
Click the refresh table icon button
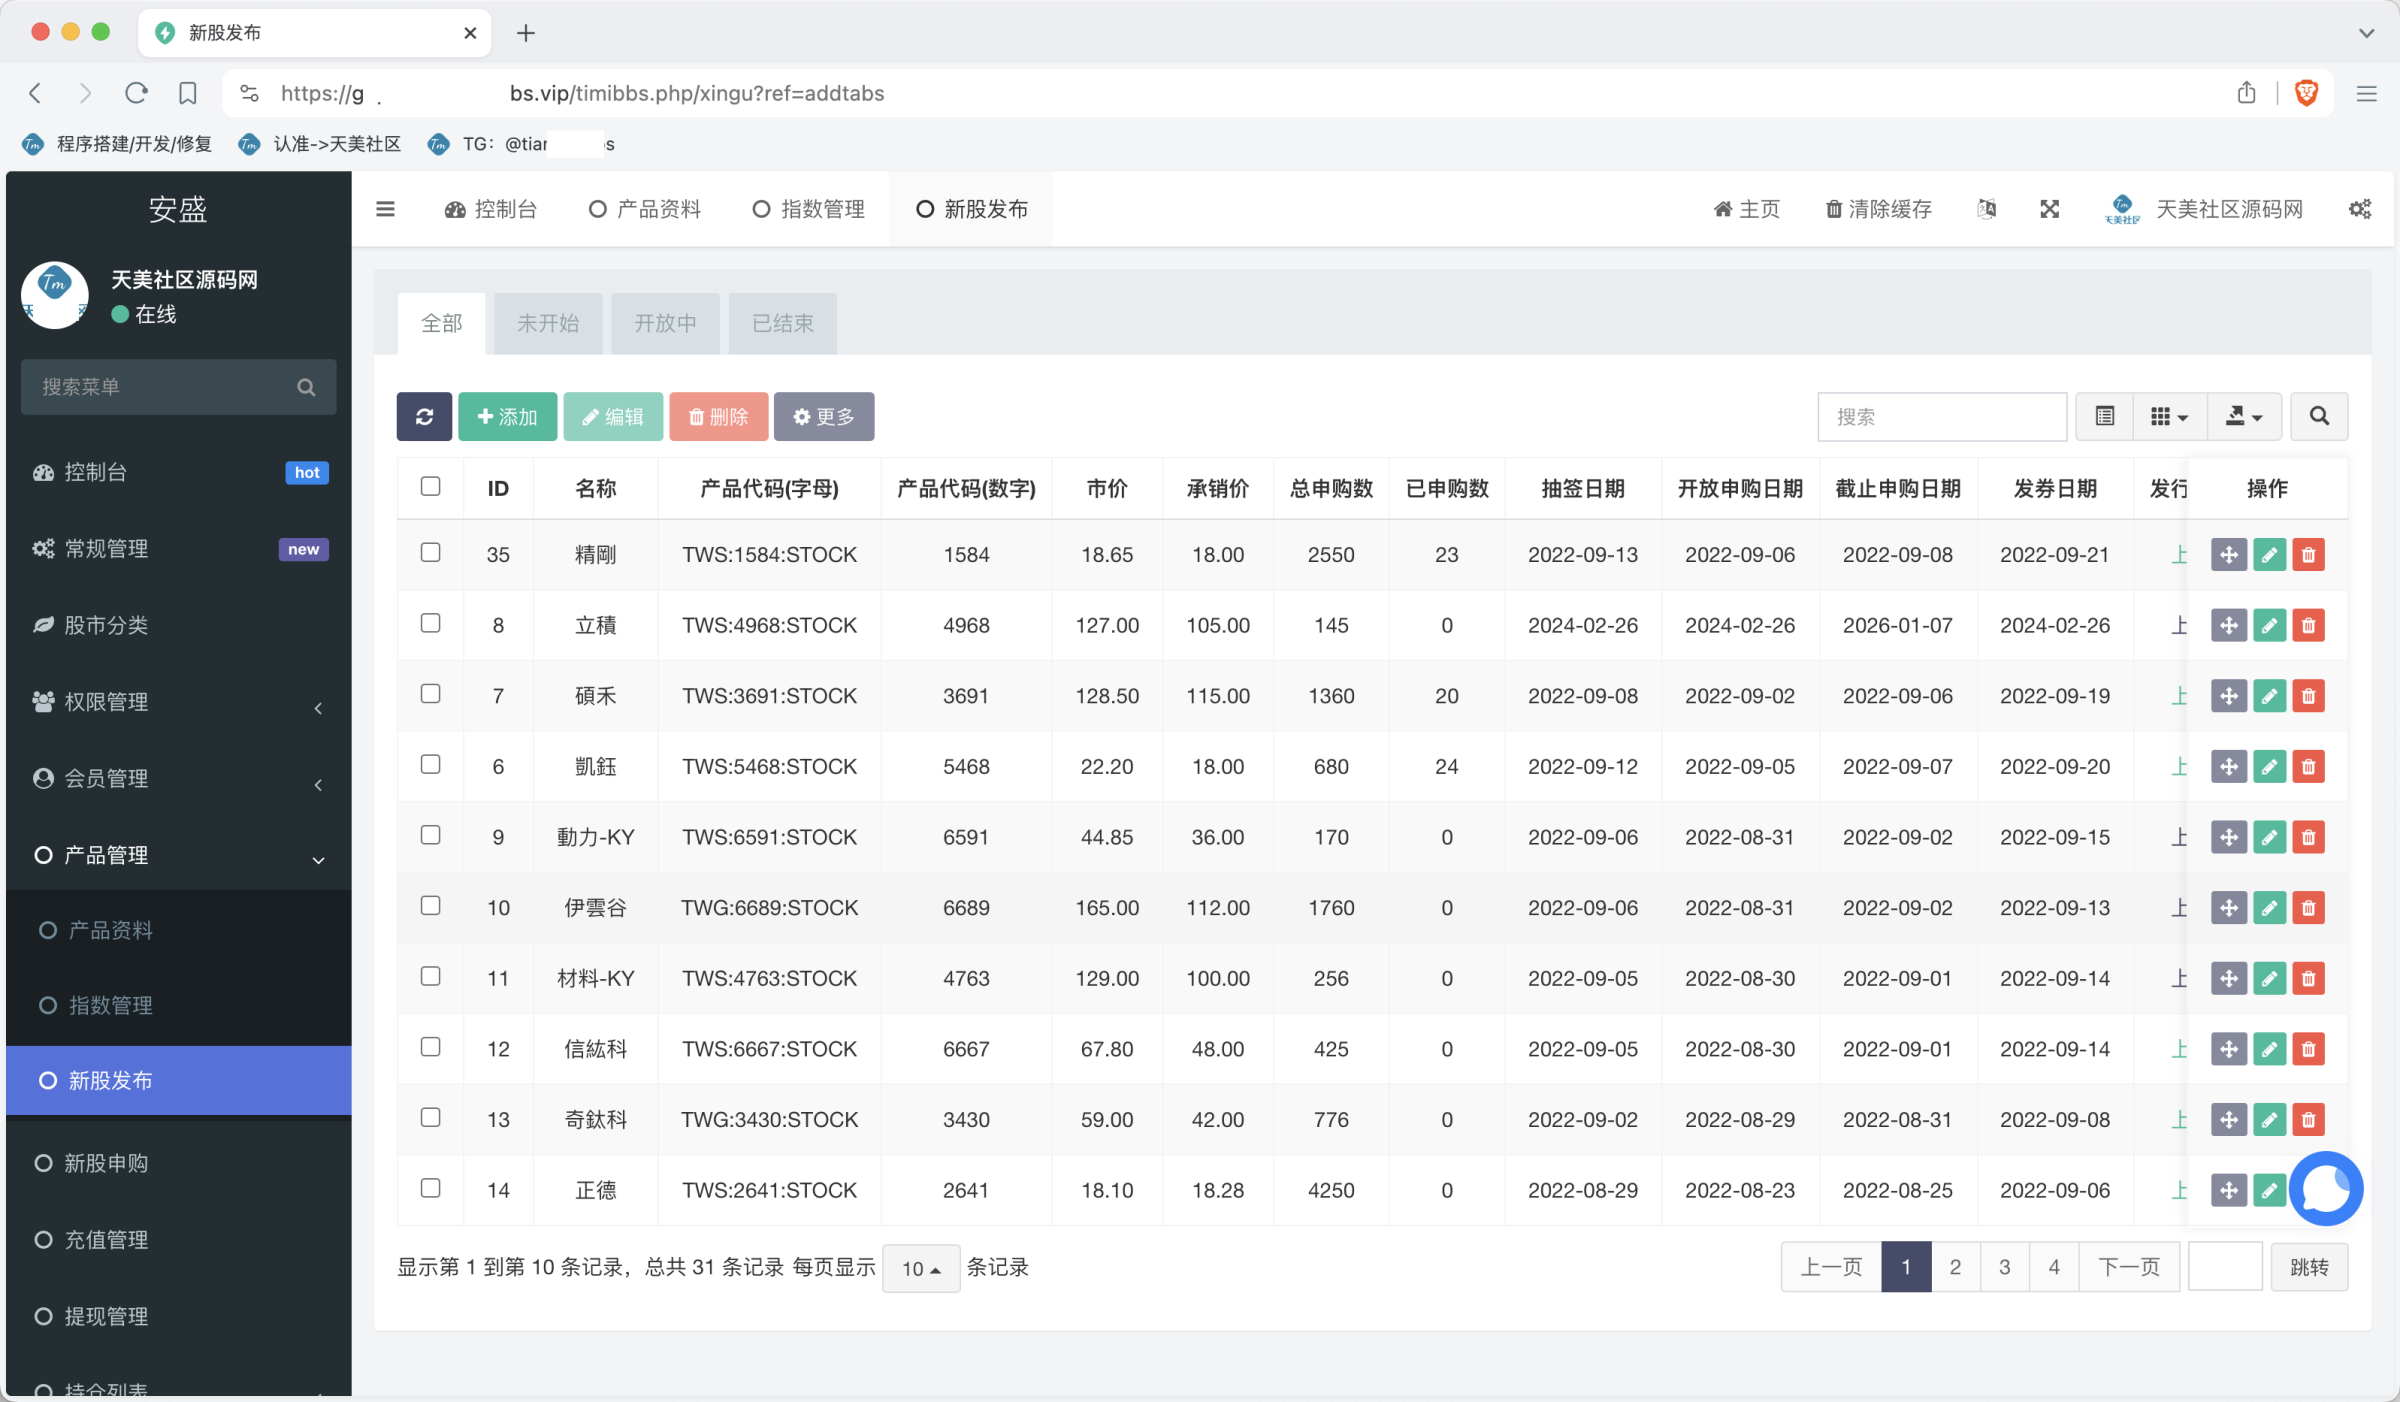point(424,416)
